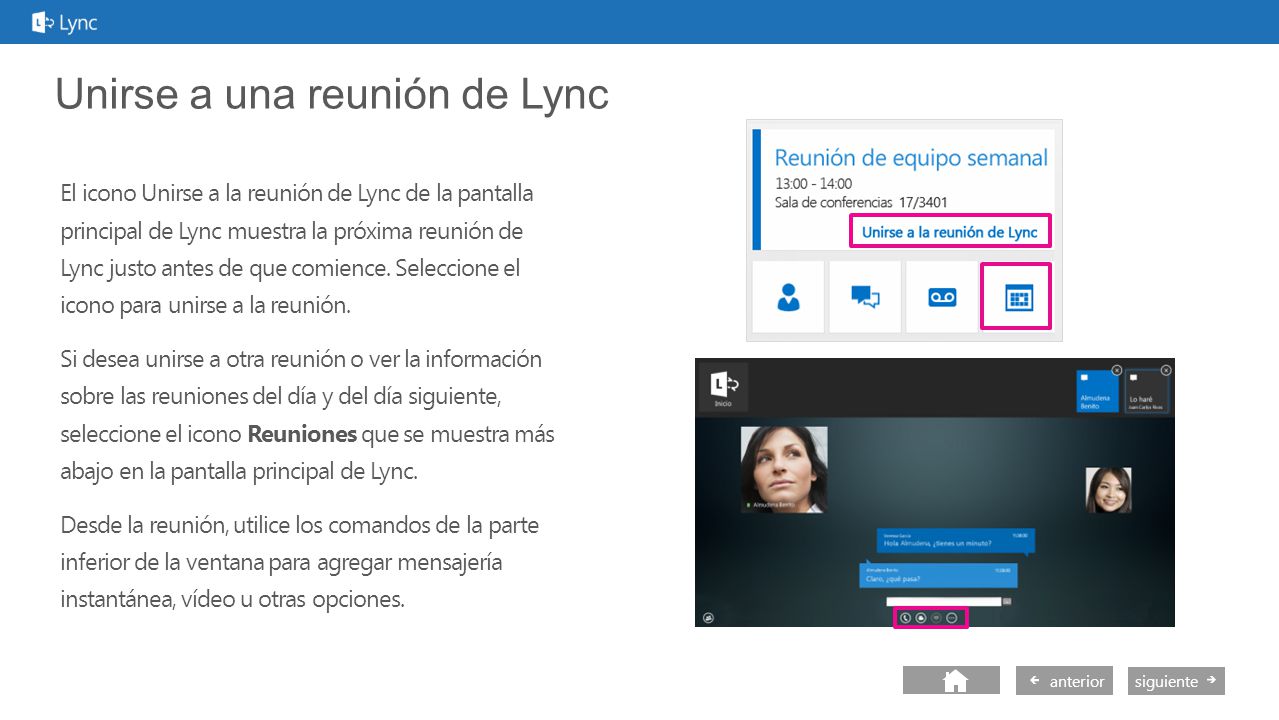Close the Almudena Benito conversation tile
Viewport: 1279px width, 720px height.
click(x=1117, y=370)
